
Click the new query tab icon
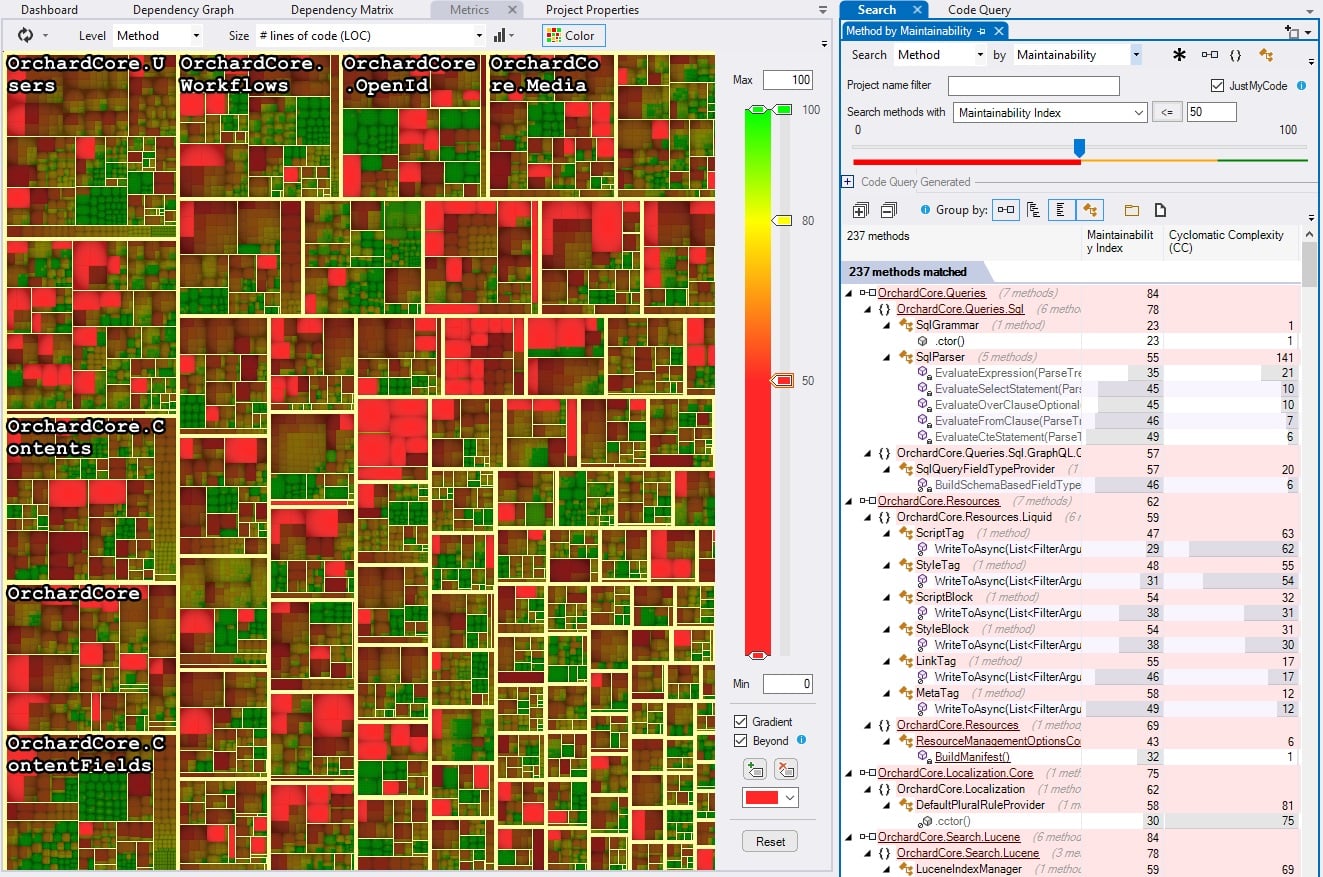pos(1294,31)
